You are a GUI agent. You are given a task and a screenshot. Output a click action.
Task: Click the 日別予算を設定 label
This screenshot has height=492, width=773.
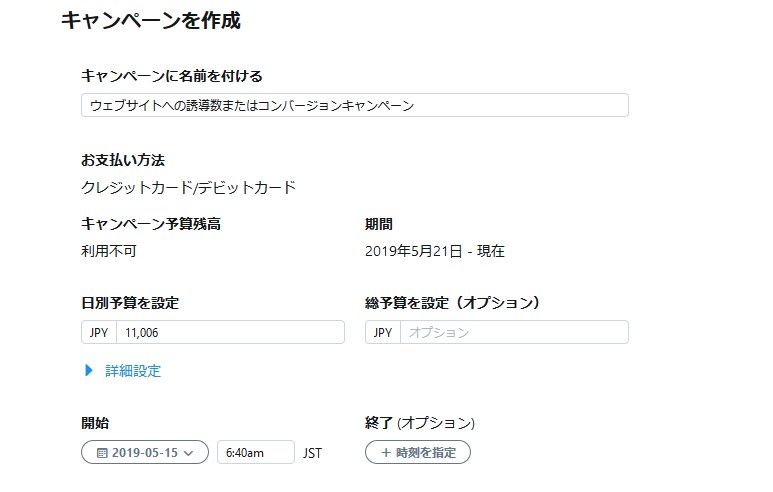[130, 302]
